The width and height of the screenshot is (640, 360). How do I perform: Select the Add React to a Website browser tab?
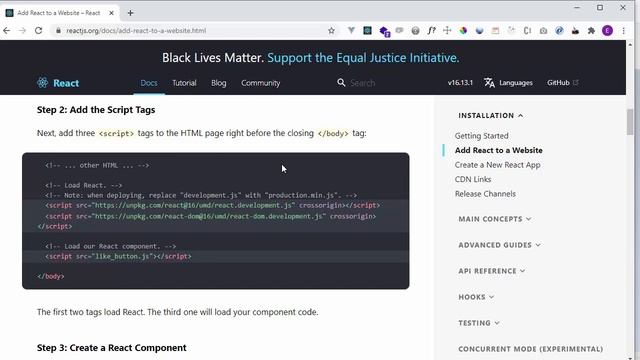pyautogui.click(x=58, y=13)
